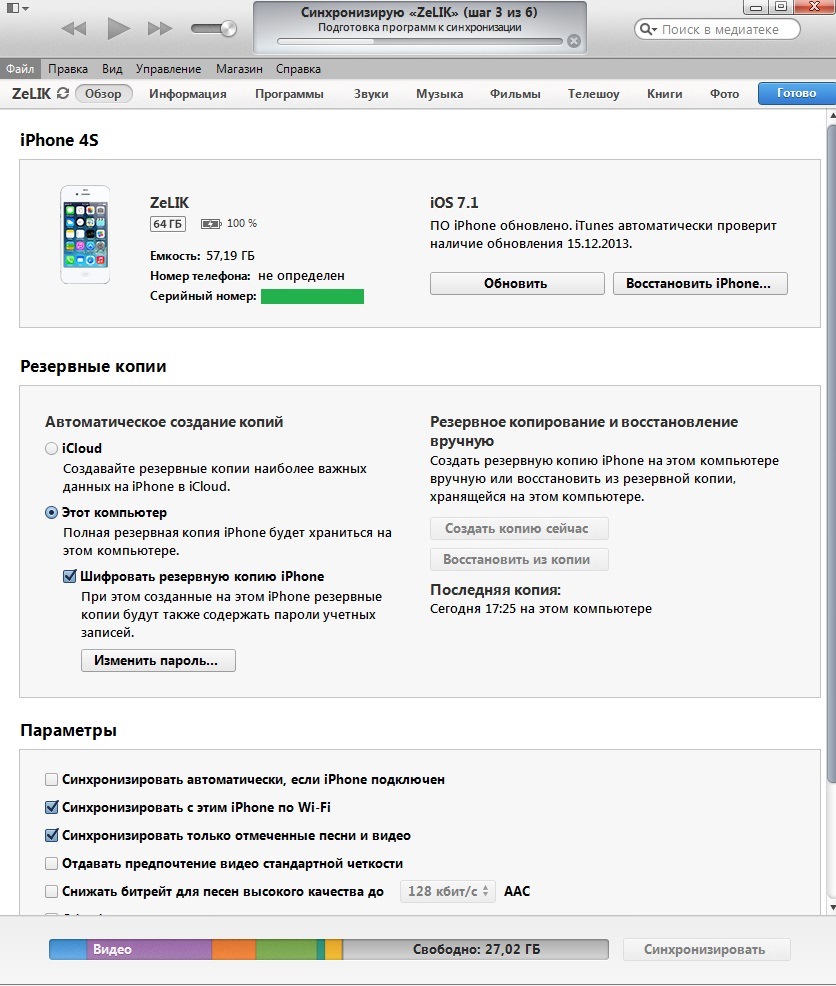Click the sync spinner next to ZeLIK
Screen dimensions: 836x986
62,93
